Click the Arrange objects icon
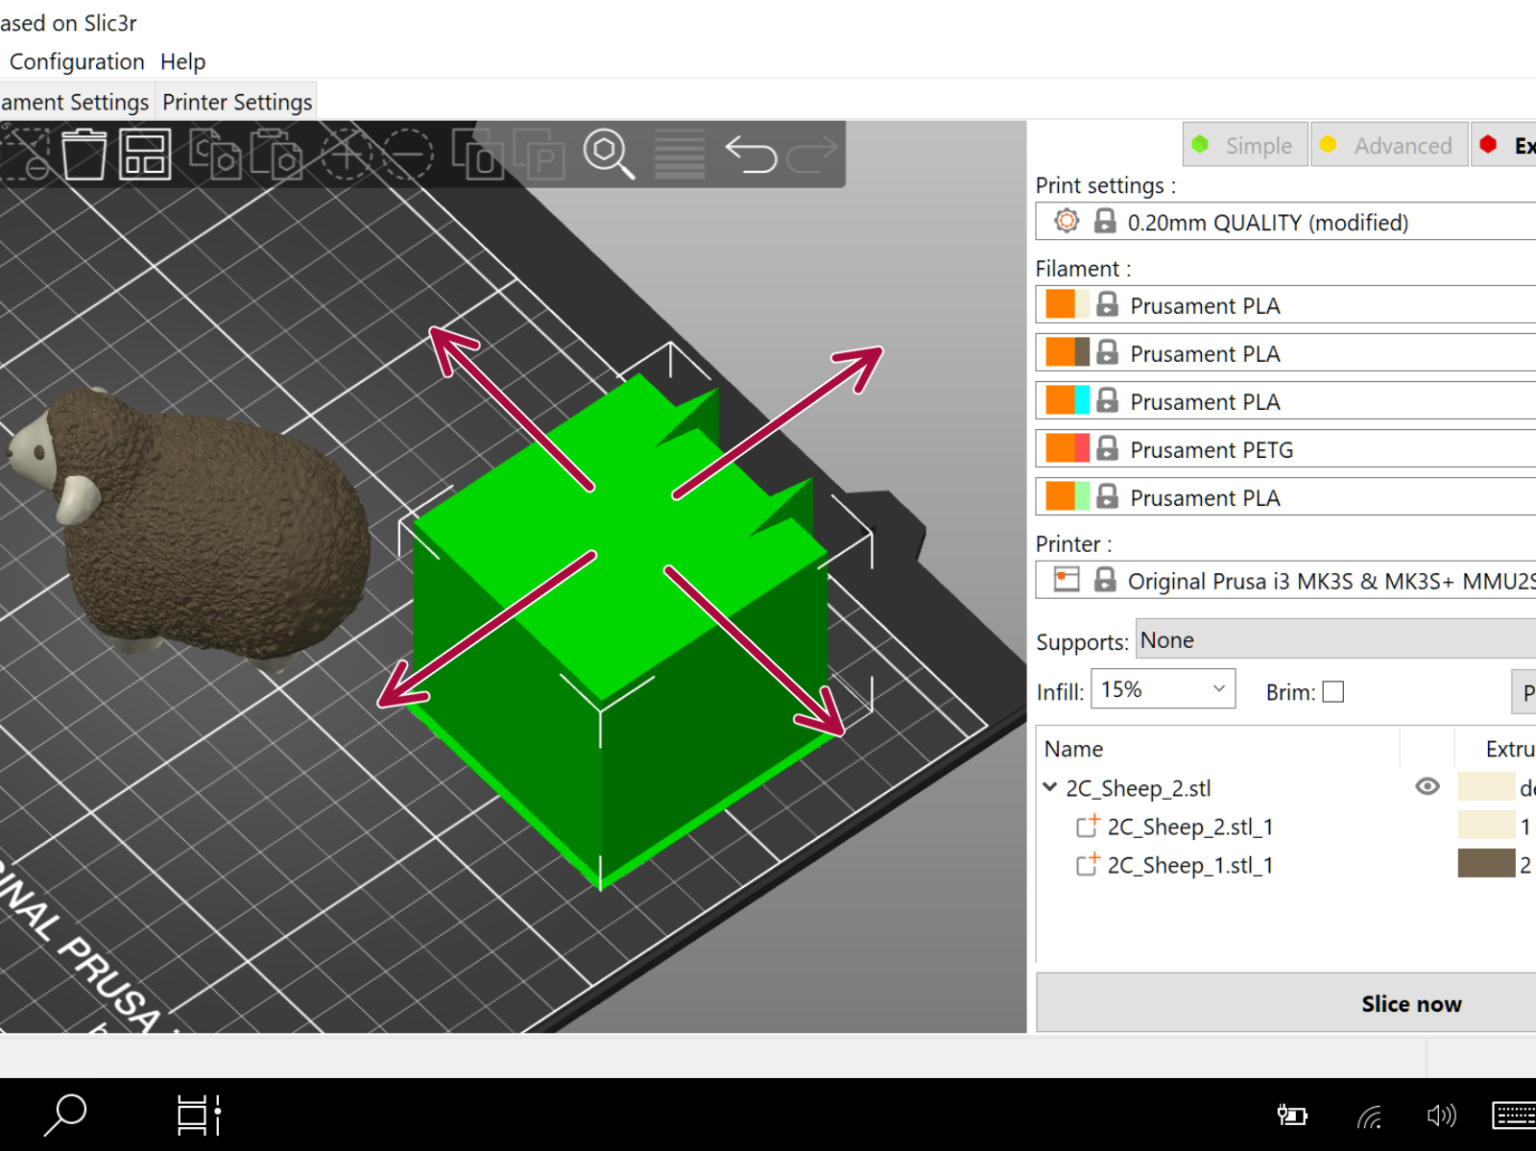The height and width of the screenshot is (1151, 1536). tap(145, 155)
